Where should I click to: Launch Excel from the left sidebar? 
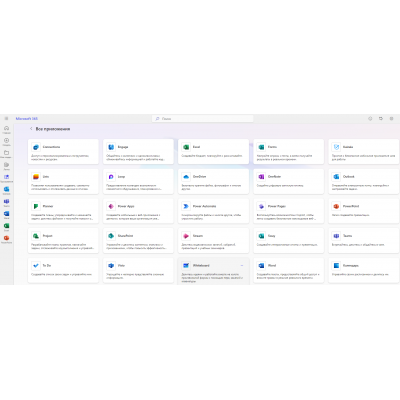click(x=6, y=227)
